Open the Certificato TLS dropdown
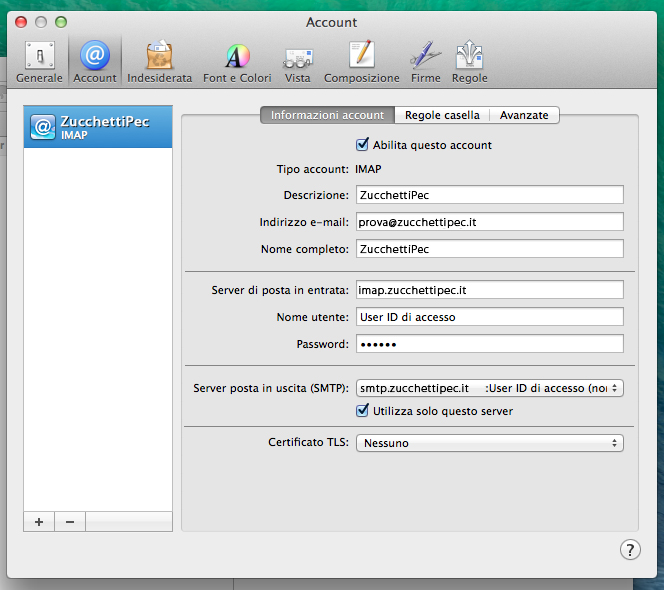664x590 pixels. pos(490,443)
